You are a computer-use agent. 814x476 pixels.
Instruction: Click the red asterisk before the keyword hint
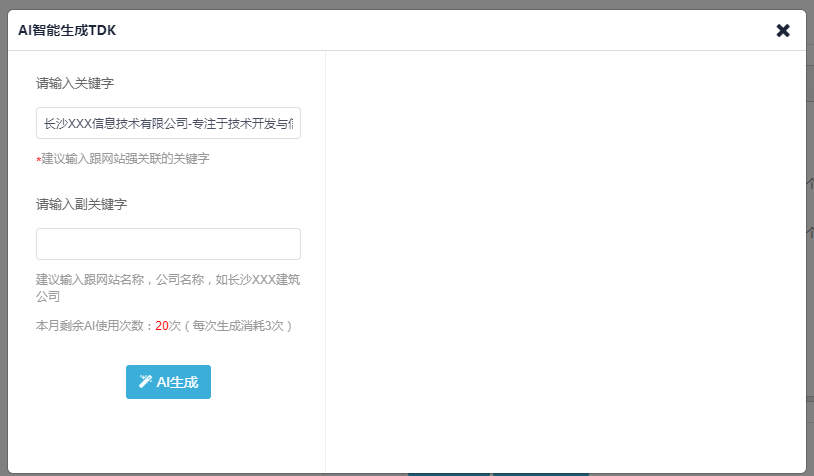click(x=38, y=160)
